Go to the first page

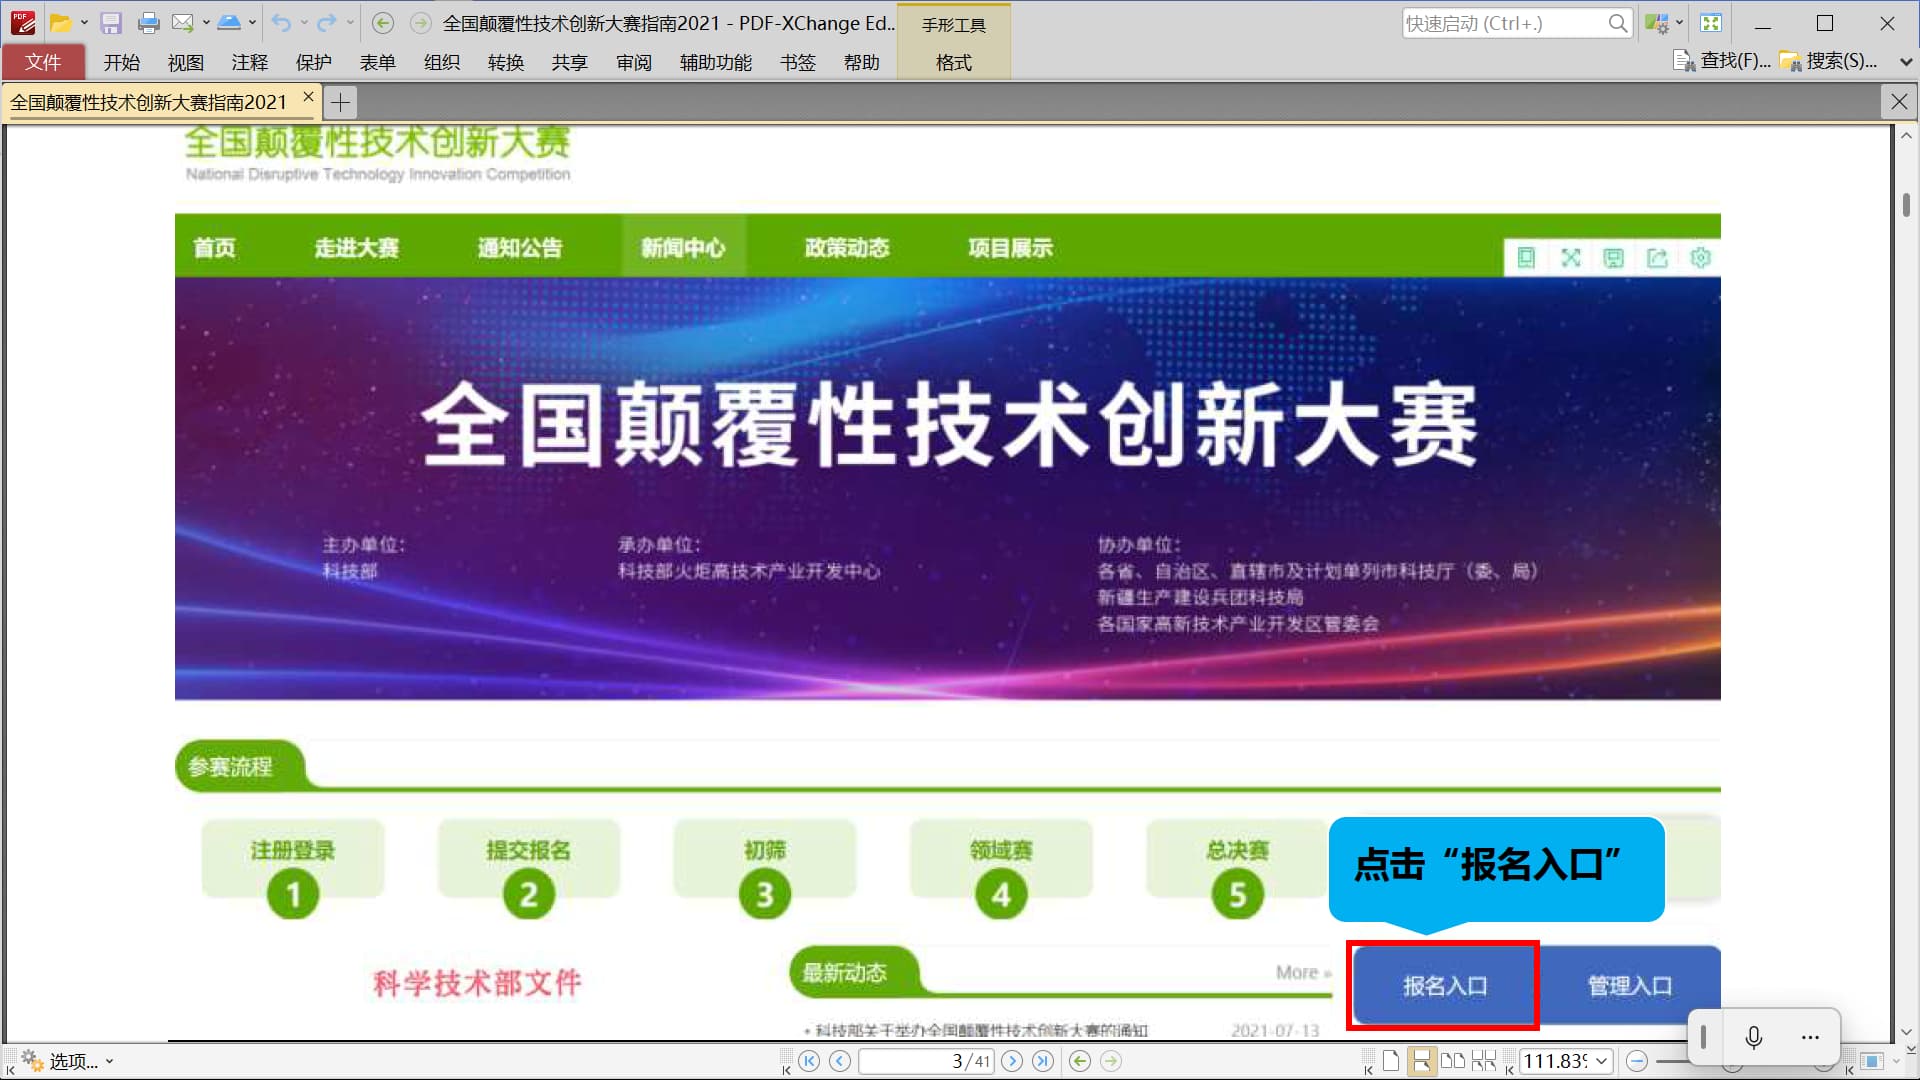pos(809,1061)
